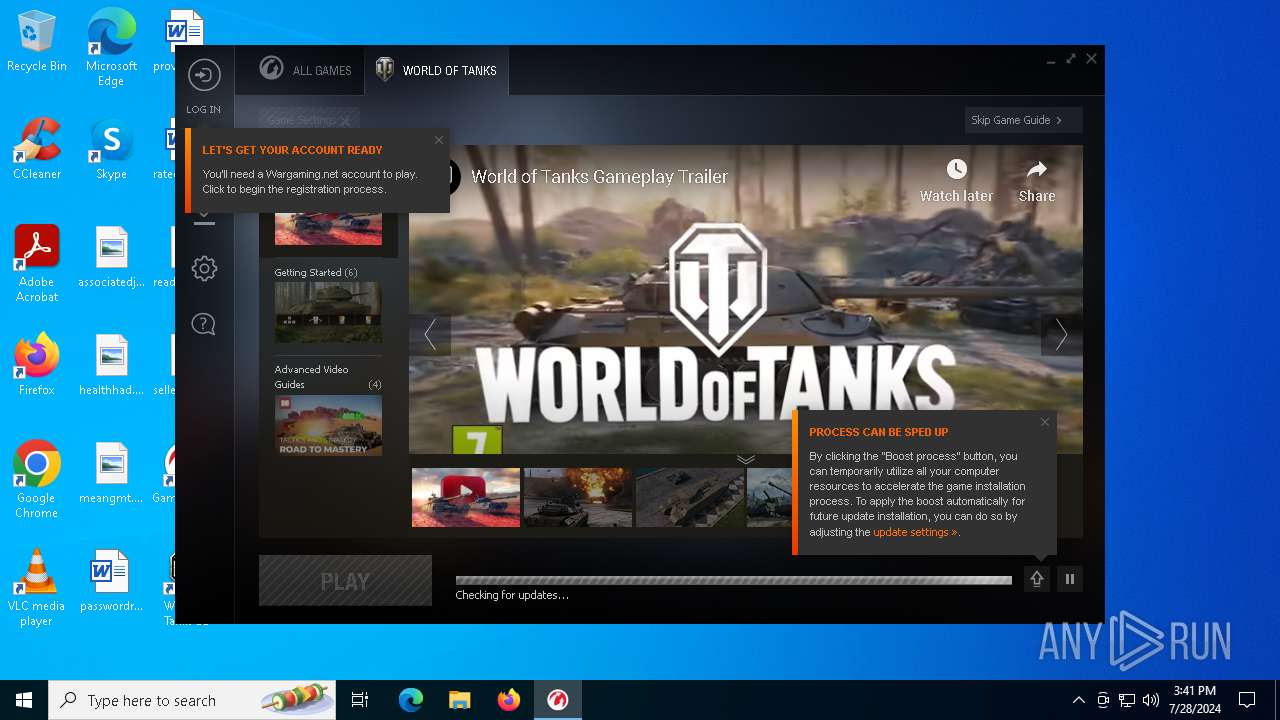Click Skip Game Guide button
The width and height of the screenshot is (1280, 720).
[1023, 120]
